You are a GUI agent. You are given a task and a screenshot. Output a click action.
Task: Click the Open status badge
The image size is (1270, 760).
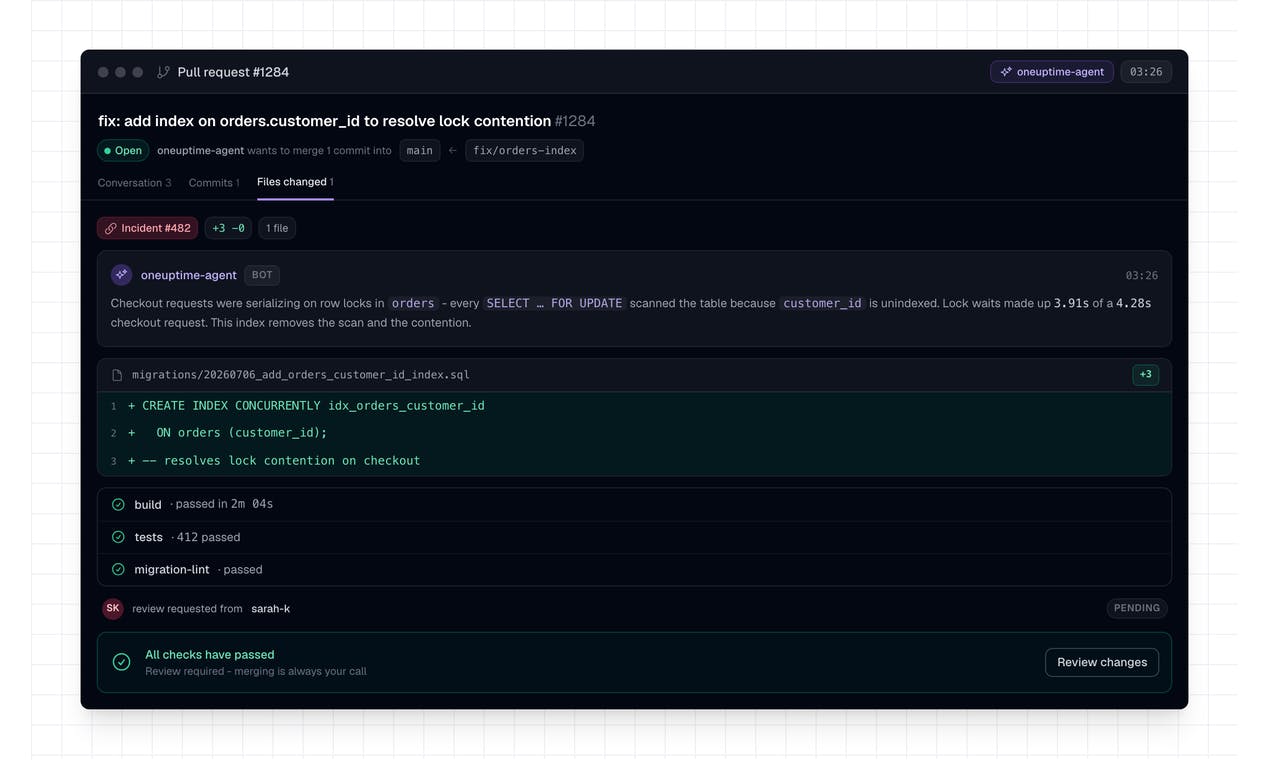tap(123, 151)
